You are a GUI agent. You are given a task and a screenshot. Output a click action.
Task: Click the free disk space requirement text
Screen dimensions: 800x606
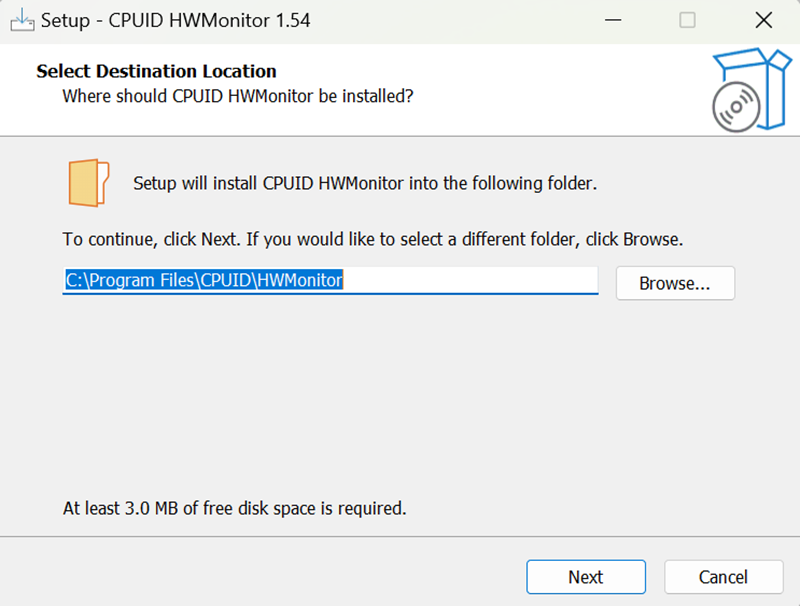coord(235,508)
